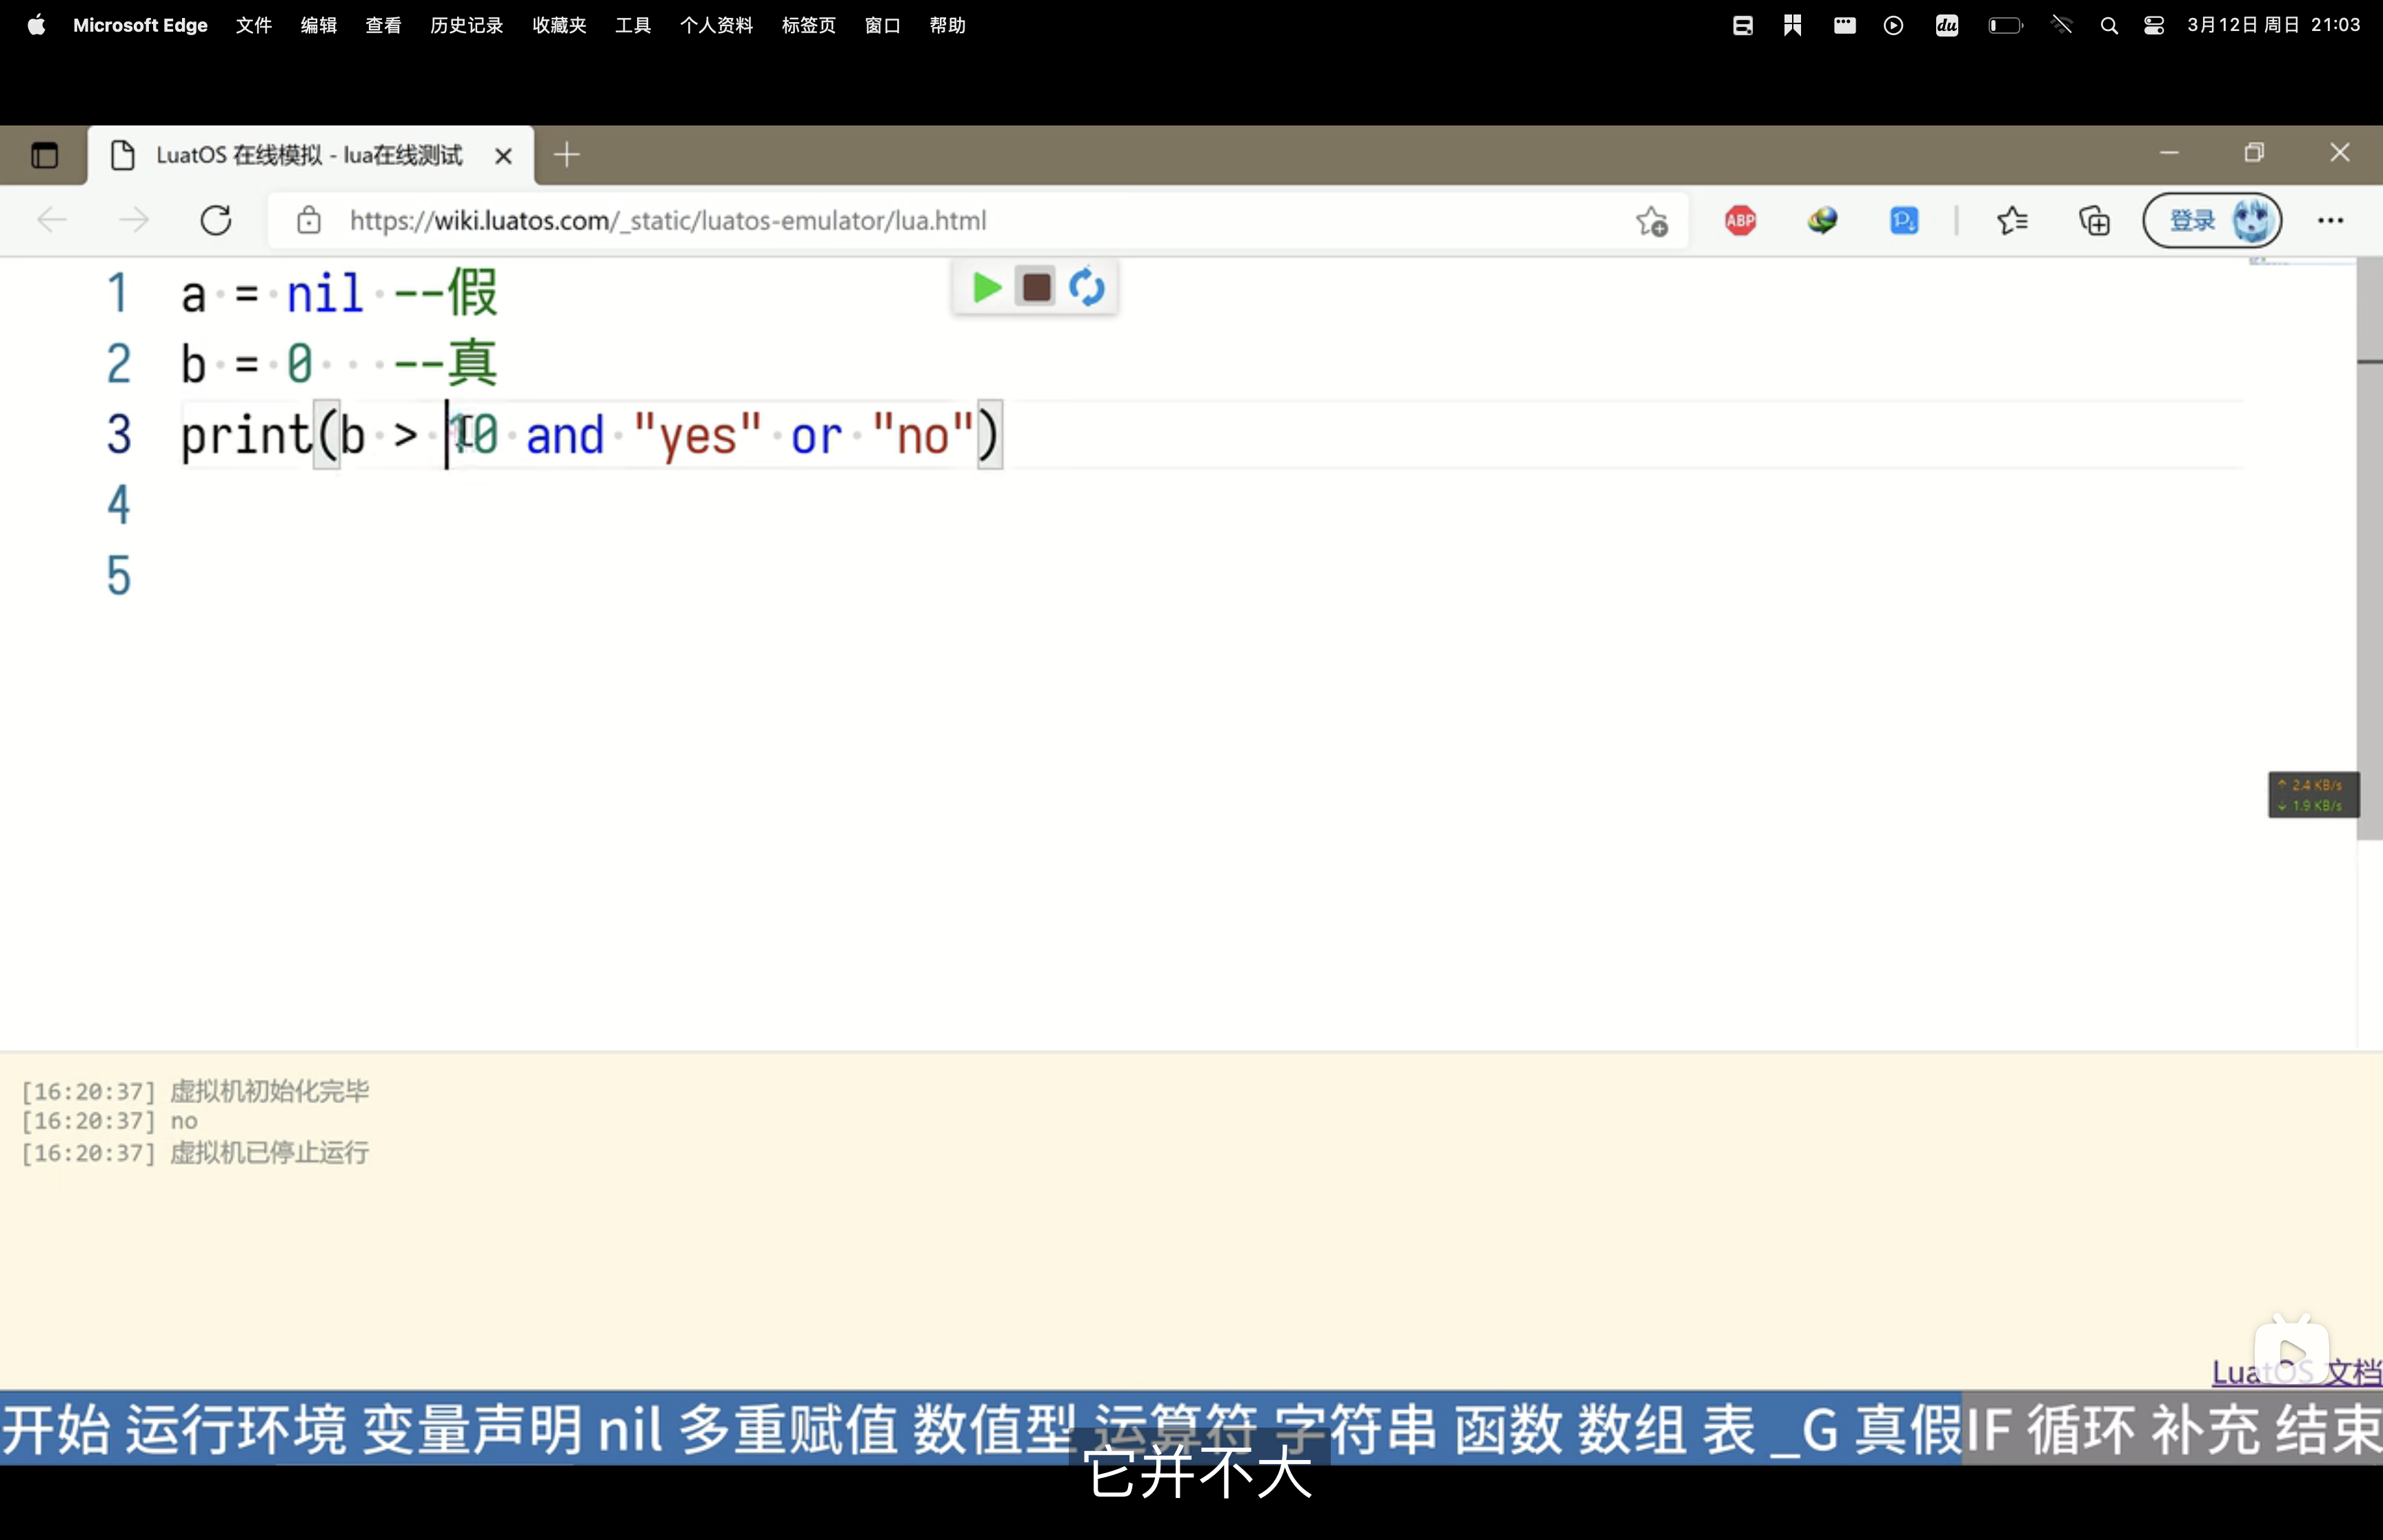The width and height of the screenshot is (2383, 1540).
Task: Open the 窗口 menu
Action: click(883, 25)
